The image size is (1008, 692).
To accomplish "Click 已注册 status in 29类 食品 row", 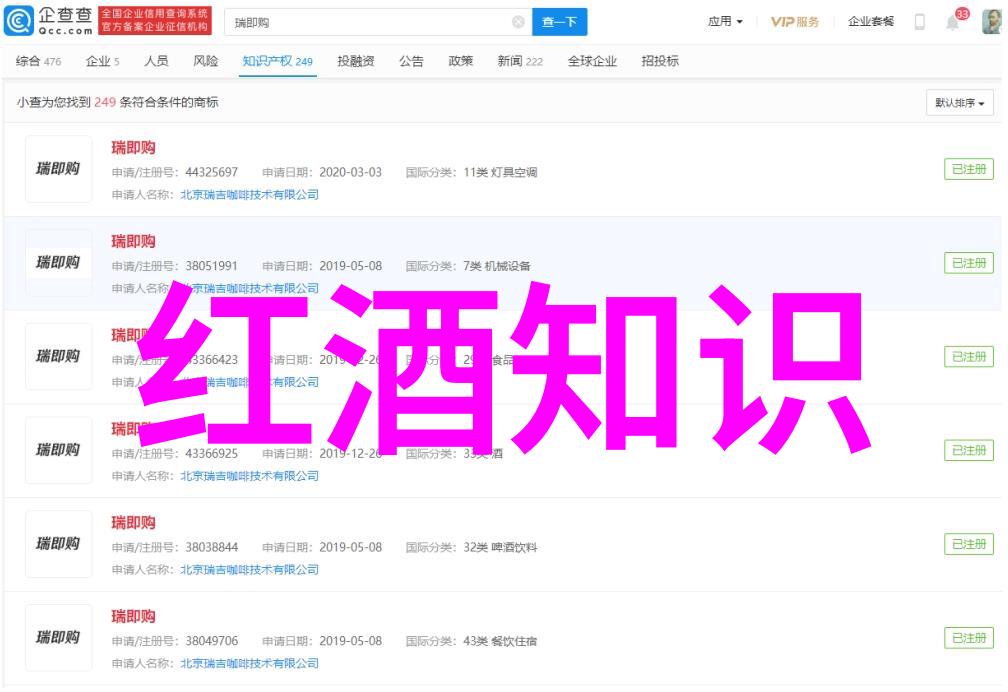I will (x=969, y=357).
